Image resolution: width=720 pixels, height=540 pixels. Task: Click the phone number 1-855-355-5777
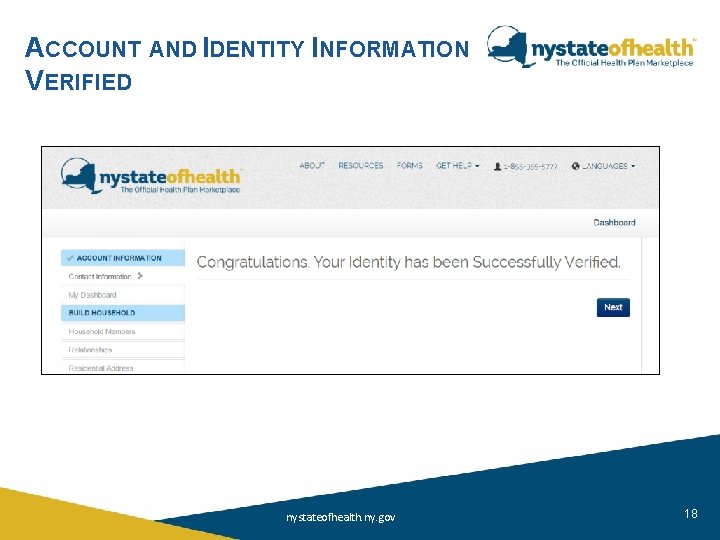[x=530, y=167]
